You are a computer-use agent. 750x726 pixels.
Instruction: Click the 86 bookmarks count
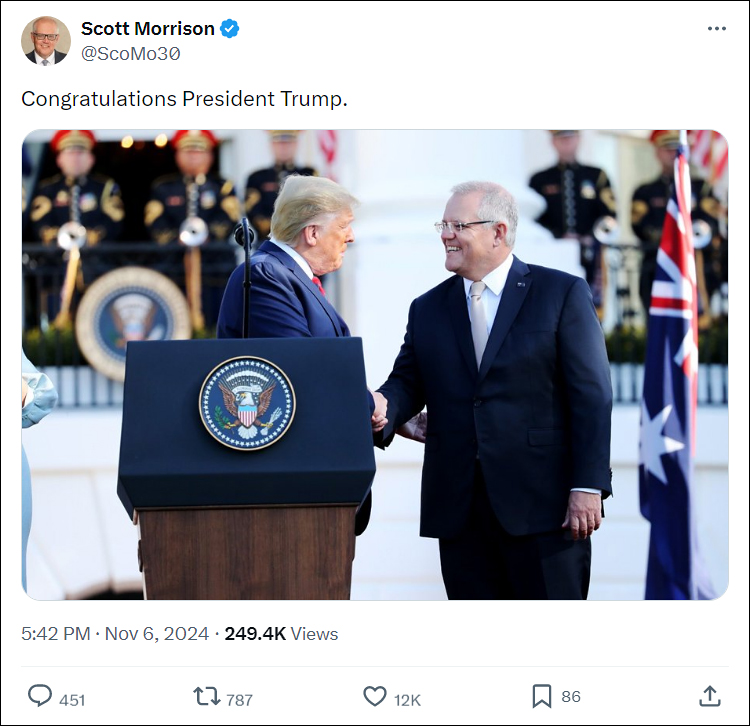pos(571,697)
